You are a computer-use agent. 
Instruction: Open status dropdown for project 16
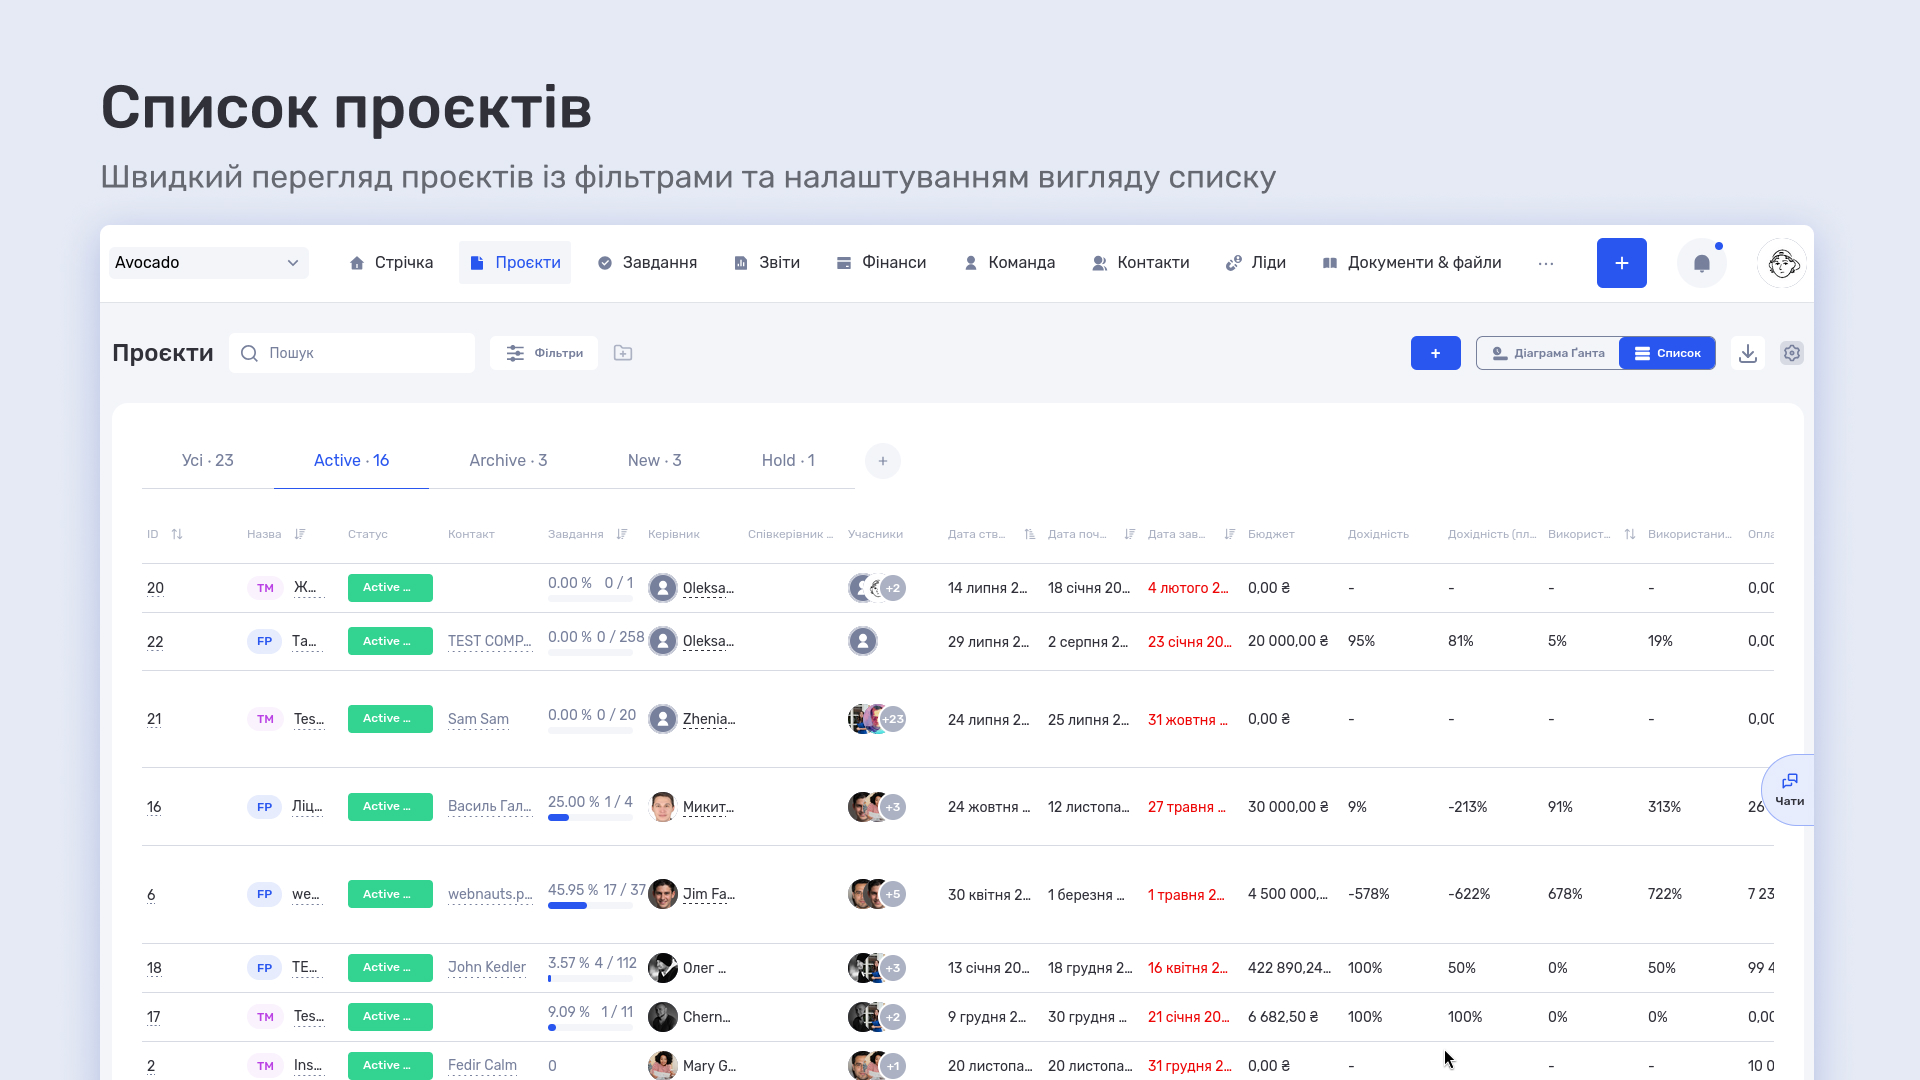click(390, 807)
